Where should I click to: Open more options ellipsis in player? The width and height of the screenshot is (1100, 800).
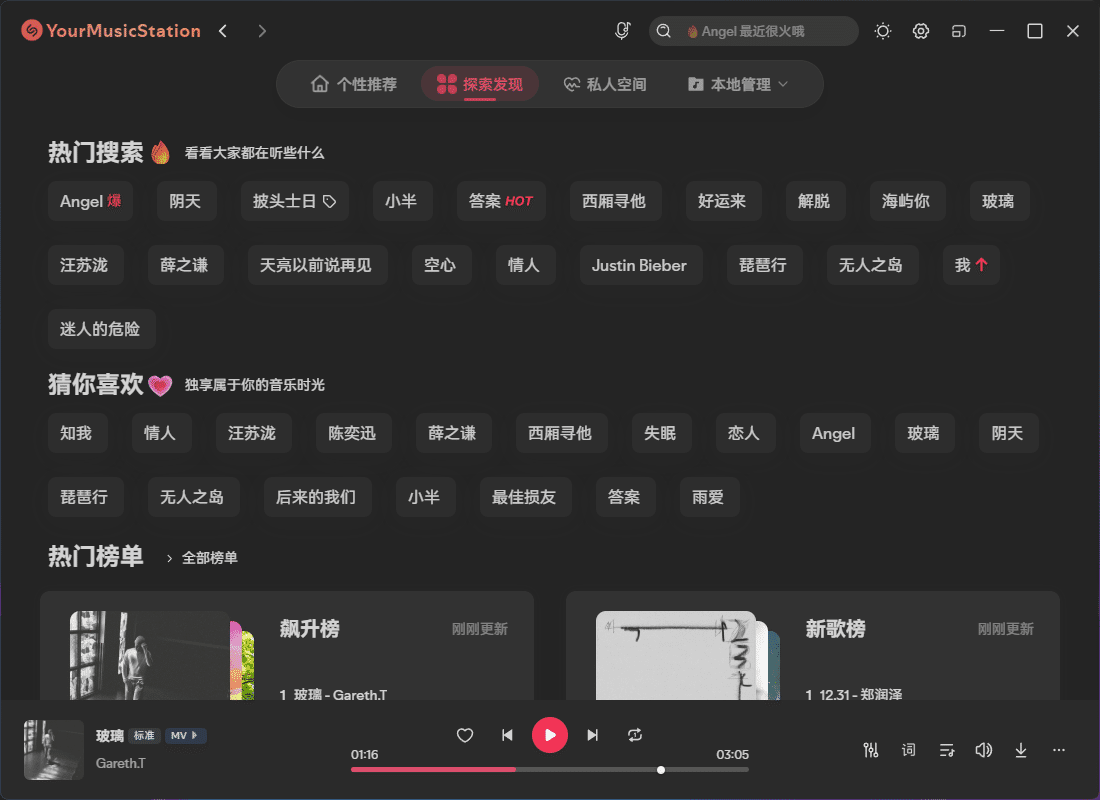[x=1059, y=750]
